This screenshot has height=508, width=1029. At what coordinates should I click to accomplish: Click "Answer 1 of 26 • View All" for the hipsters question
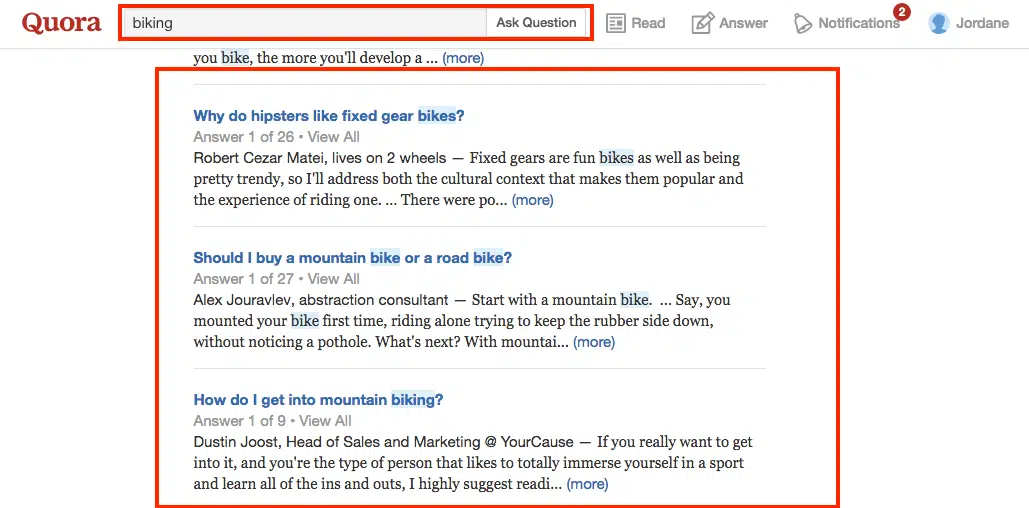coord(276,137)
